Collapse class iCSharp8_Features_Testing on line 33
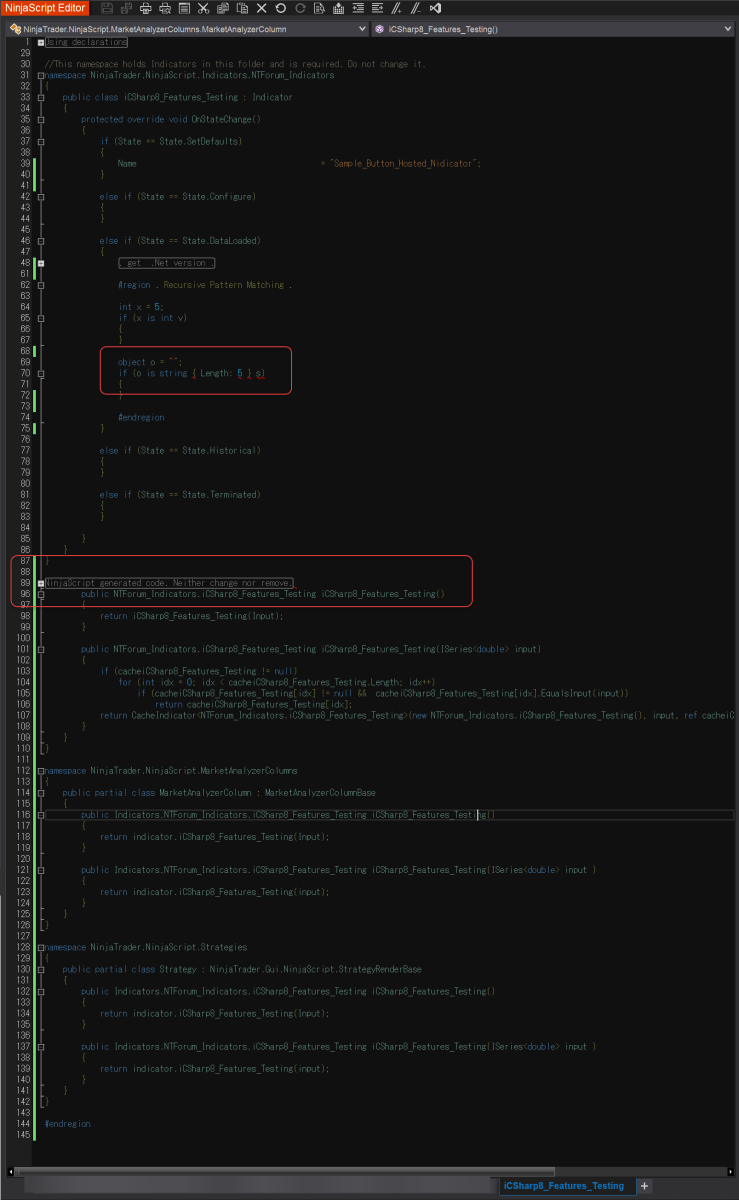 pyautogui.click(x=41, y=98)
